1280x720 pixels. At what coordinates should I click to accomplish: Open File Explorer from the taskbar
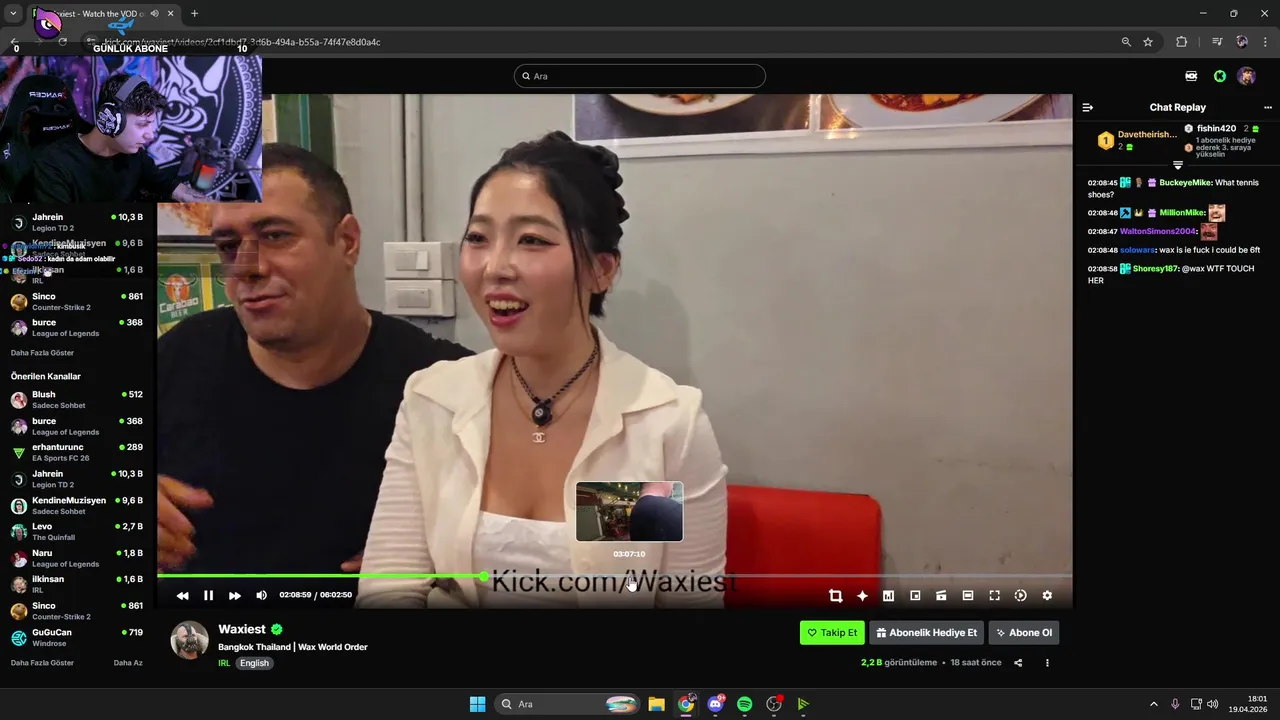656,704
